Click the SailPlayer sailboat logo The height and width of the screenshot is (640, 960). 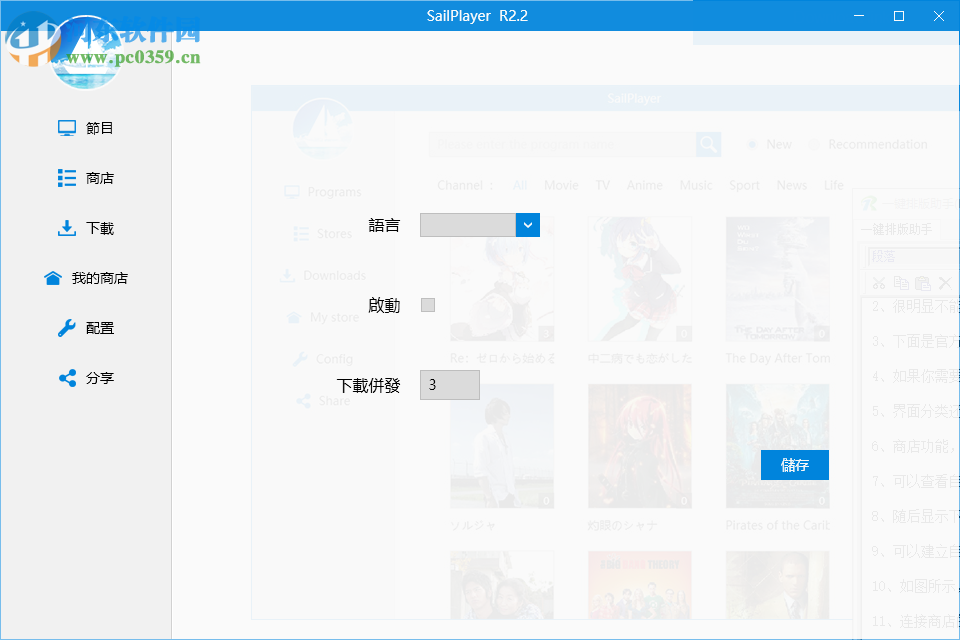click(x=322, y=128)
